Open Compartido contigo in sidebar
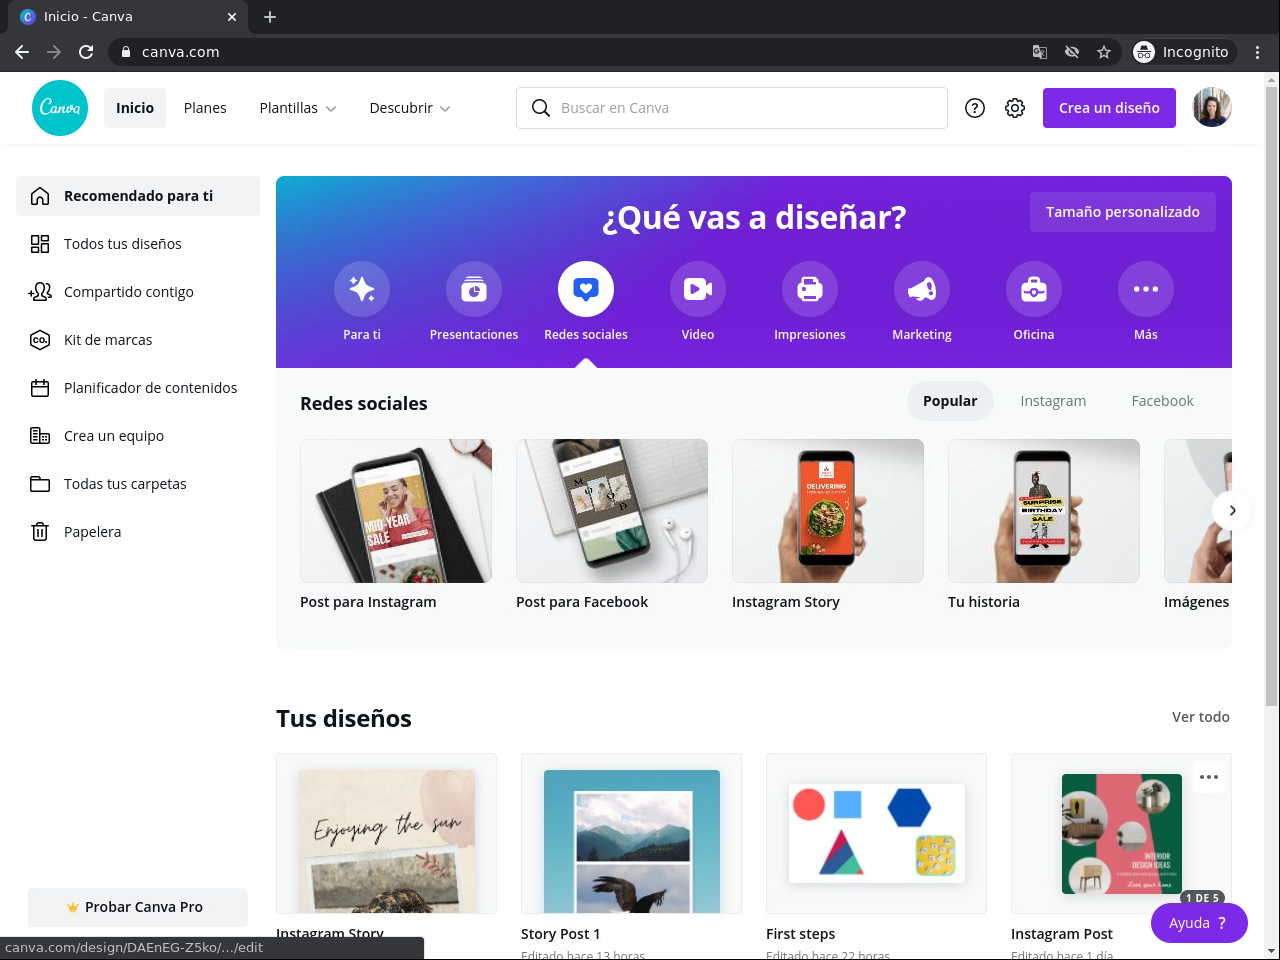The height and width of the screenshot is (960, 1280). click(138, 292)
